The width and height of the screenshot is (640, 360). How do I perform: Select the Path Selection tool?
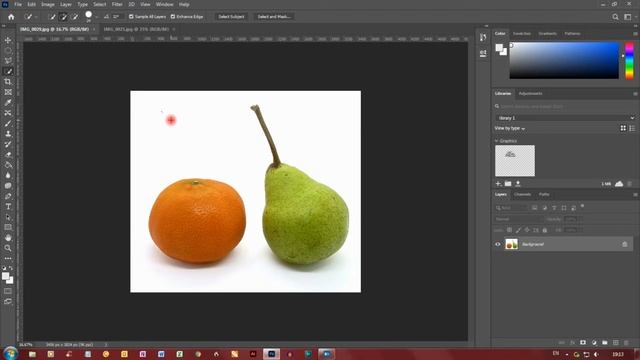(x=8, y=217)
